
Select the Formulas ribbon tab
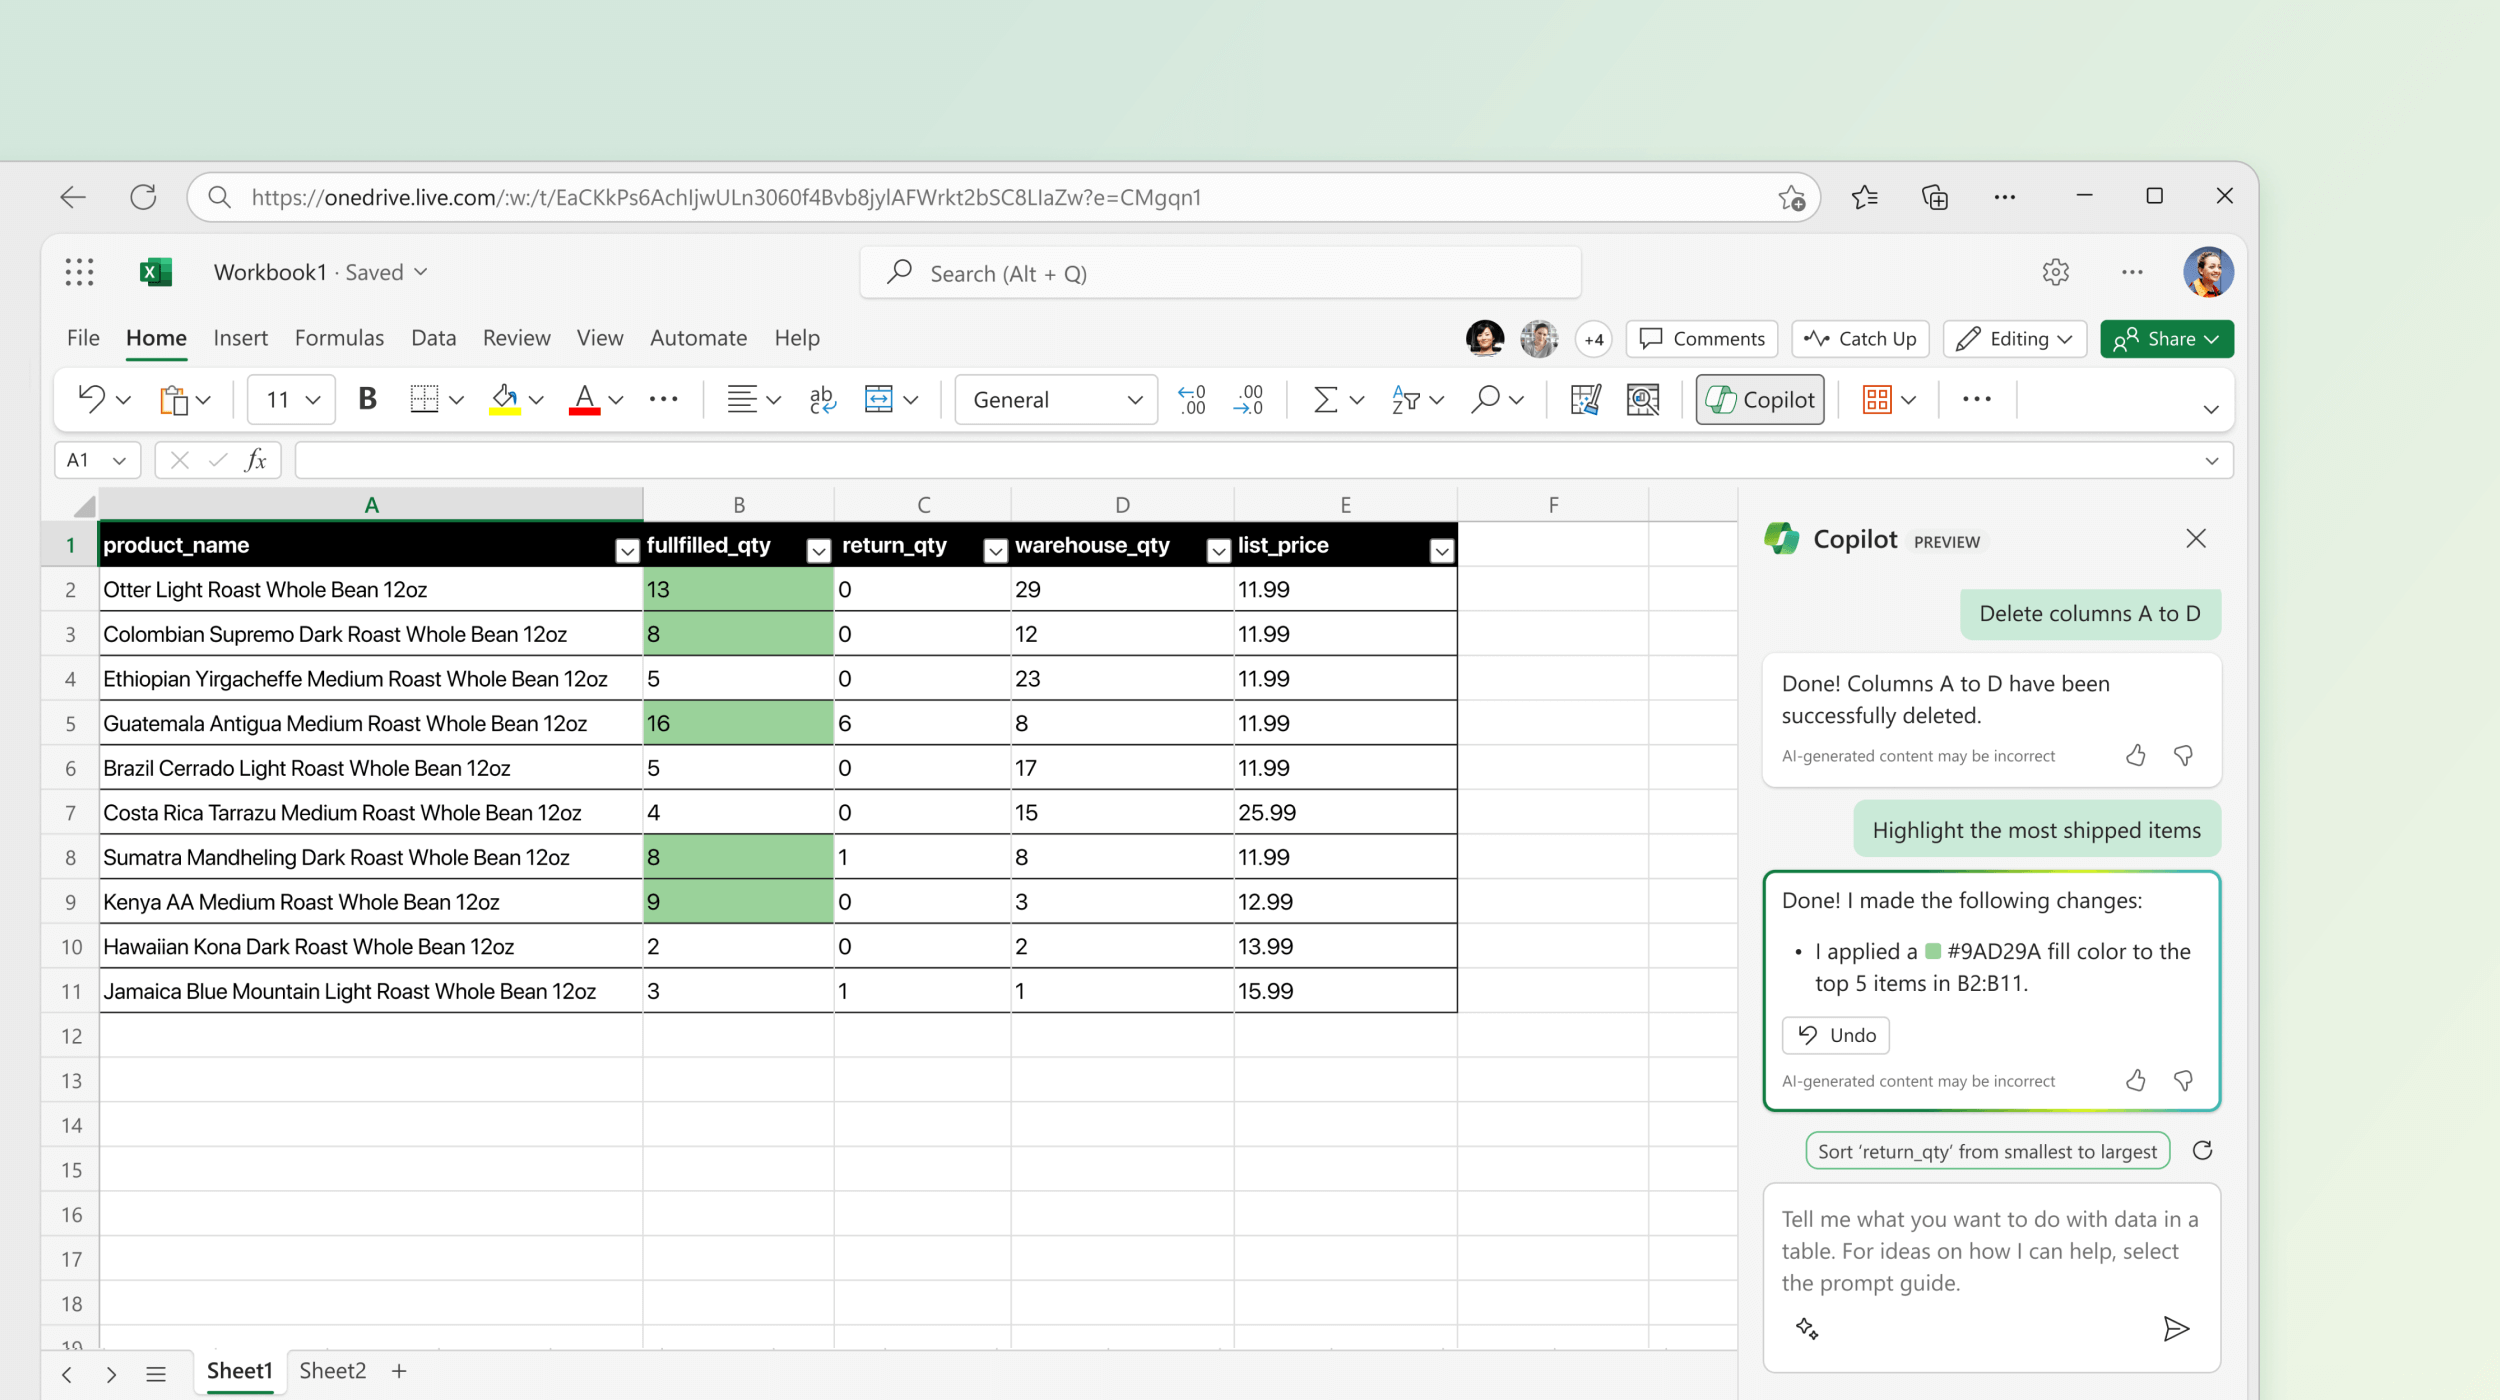click(337, 337)
